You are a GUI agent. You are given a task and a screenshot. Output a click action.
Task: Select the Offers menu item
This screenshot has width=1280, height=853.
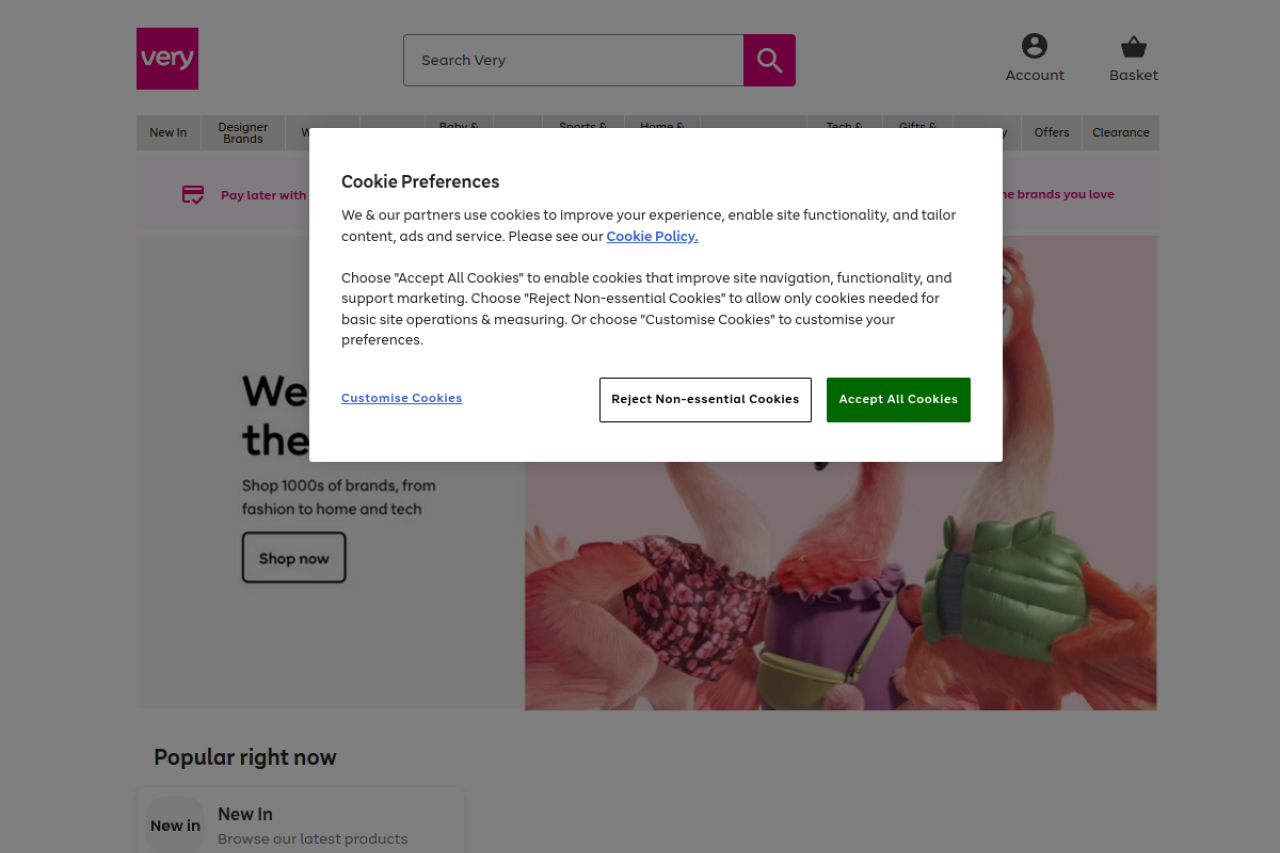[x=1051, y=133]
